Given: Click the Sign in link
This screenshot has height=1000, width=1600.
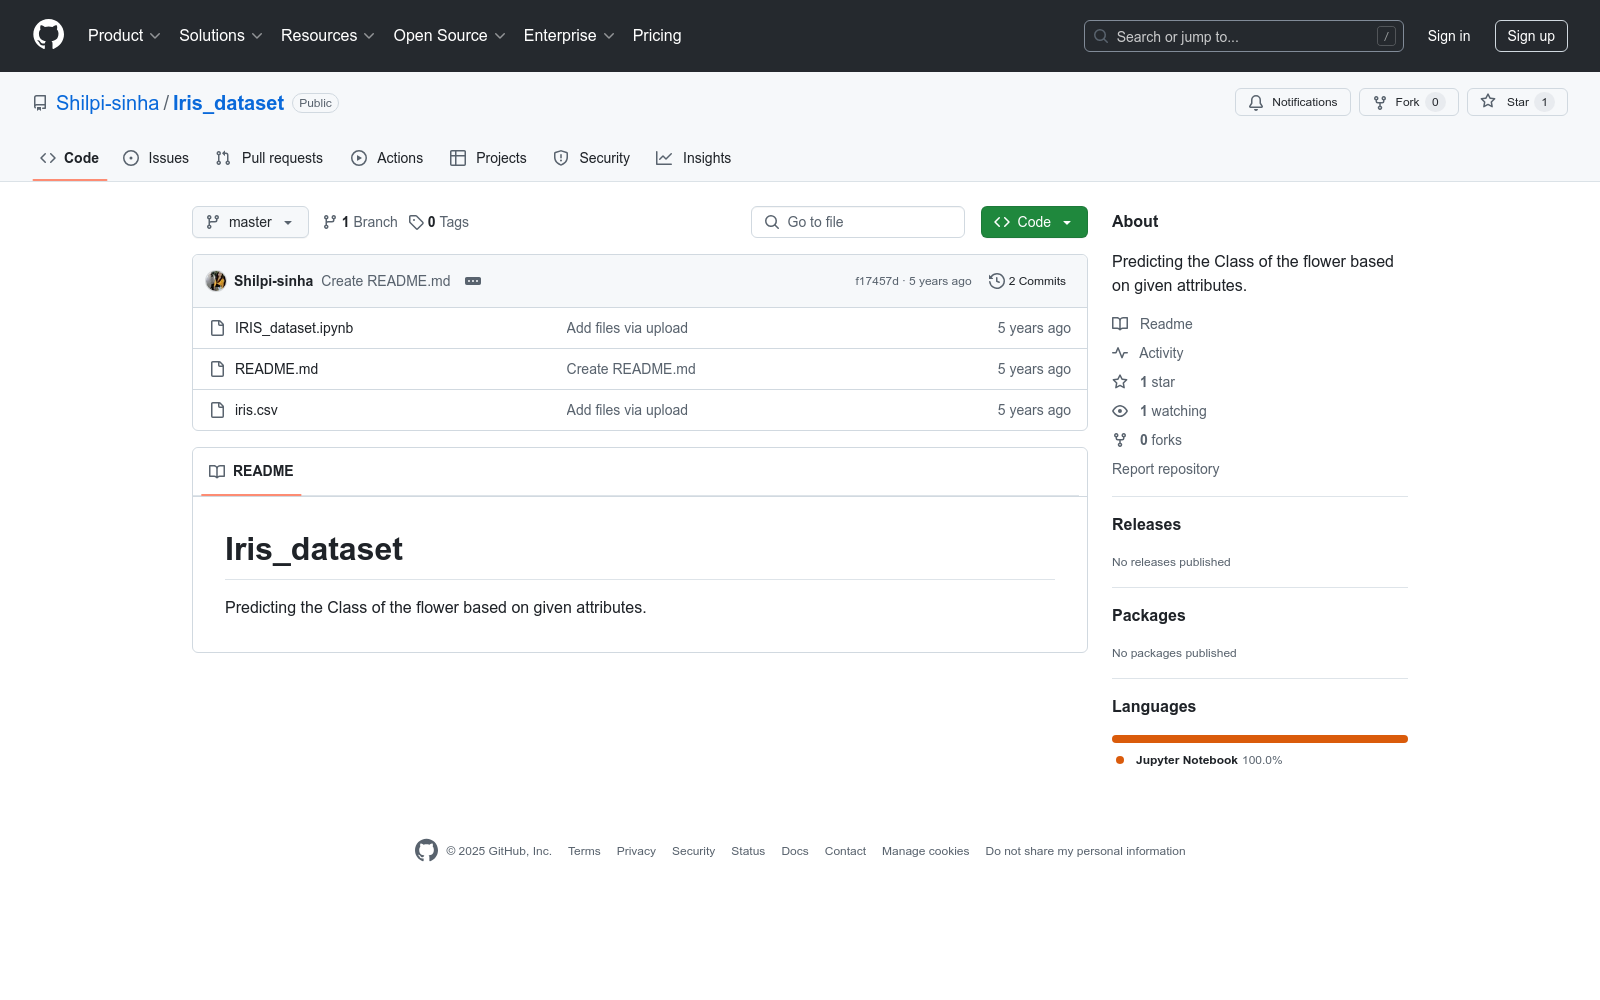Looking at the screenshot, I should [1449, 36].
